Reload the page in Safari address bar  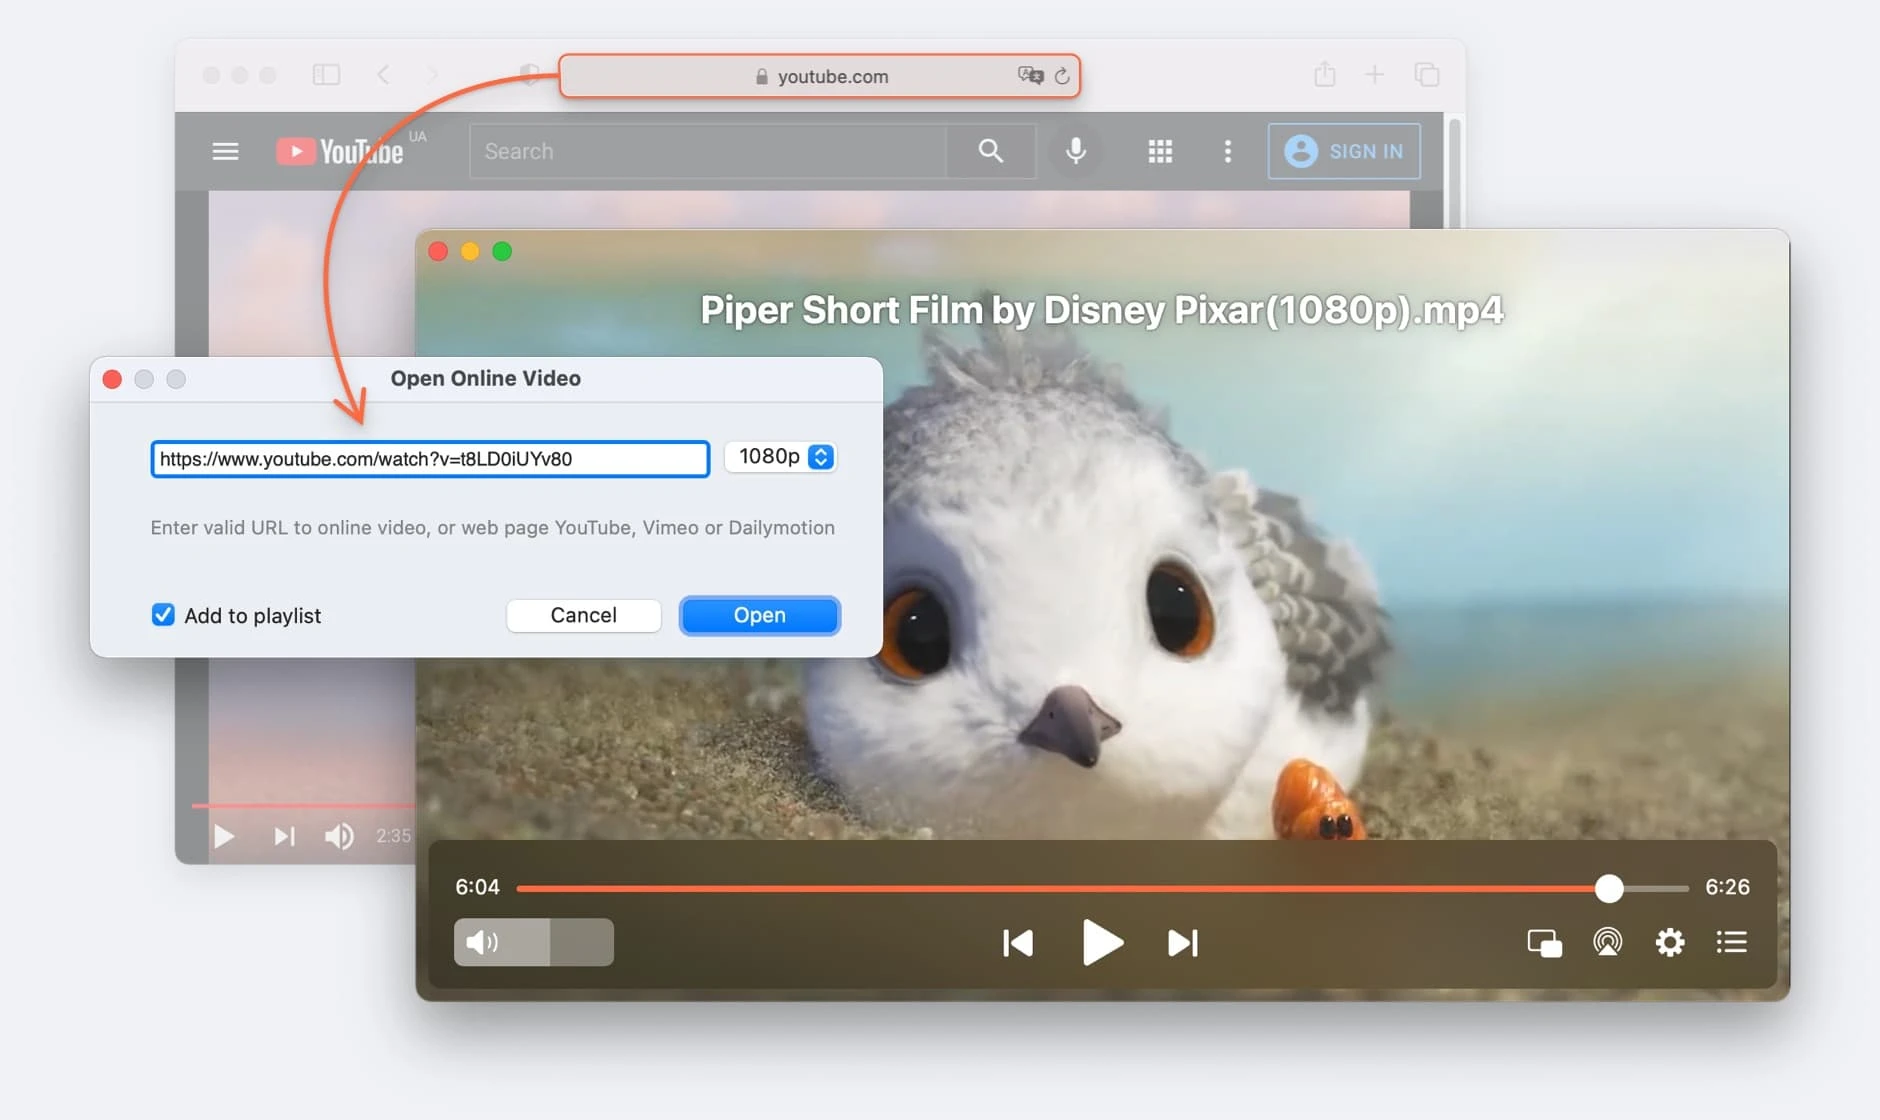(1062, 76)
